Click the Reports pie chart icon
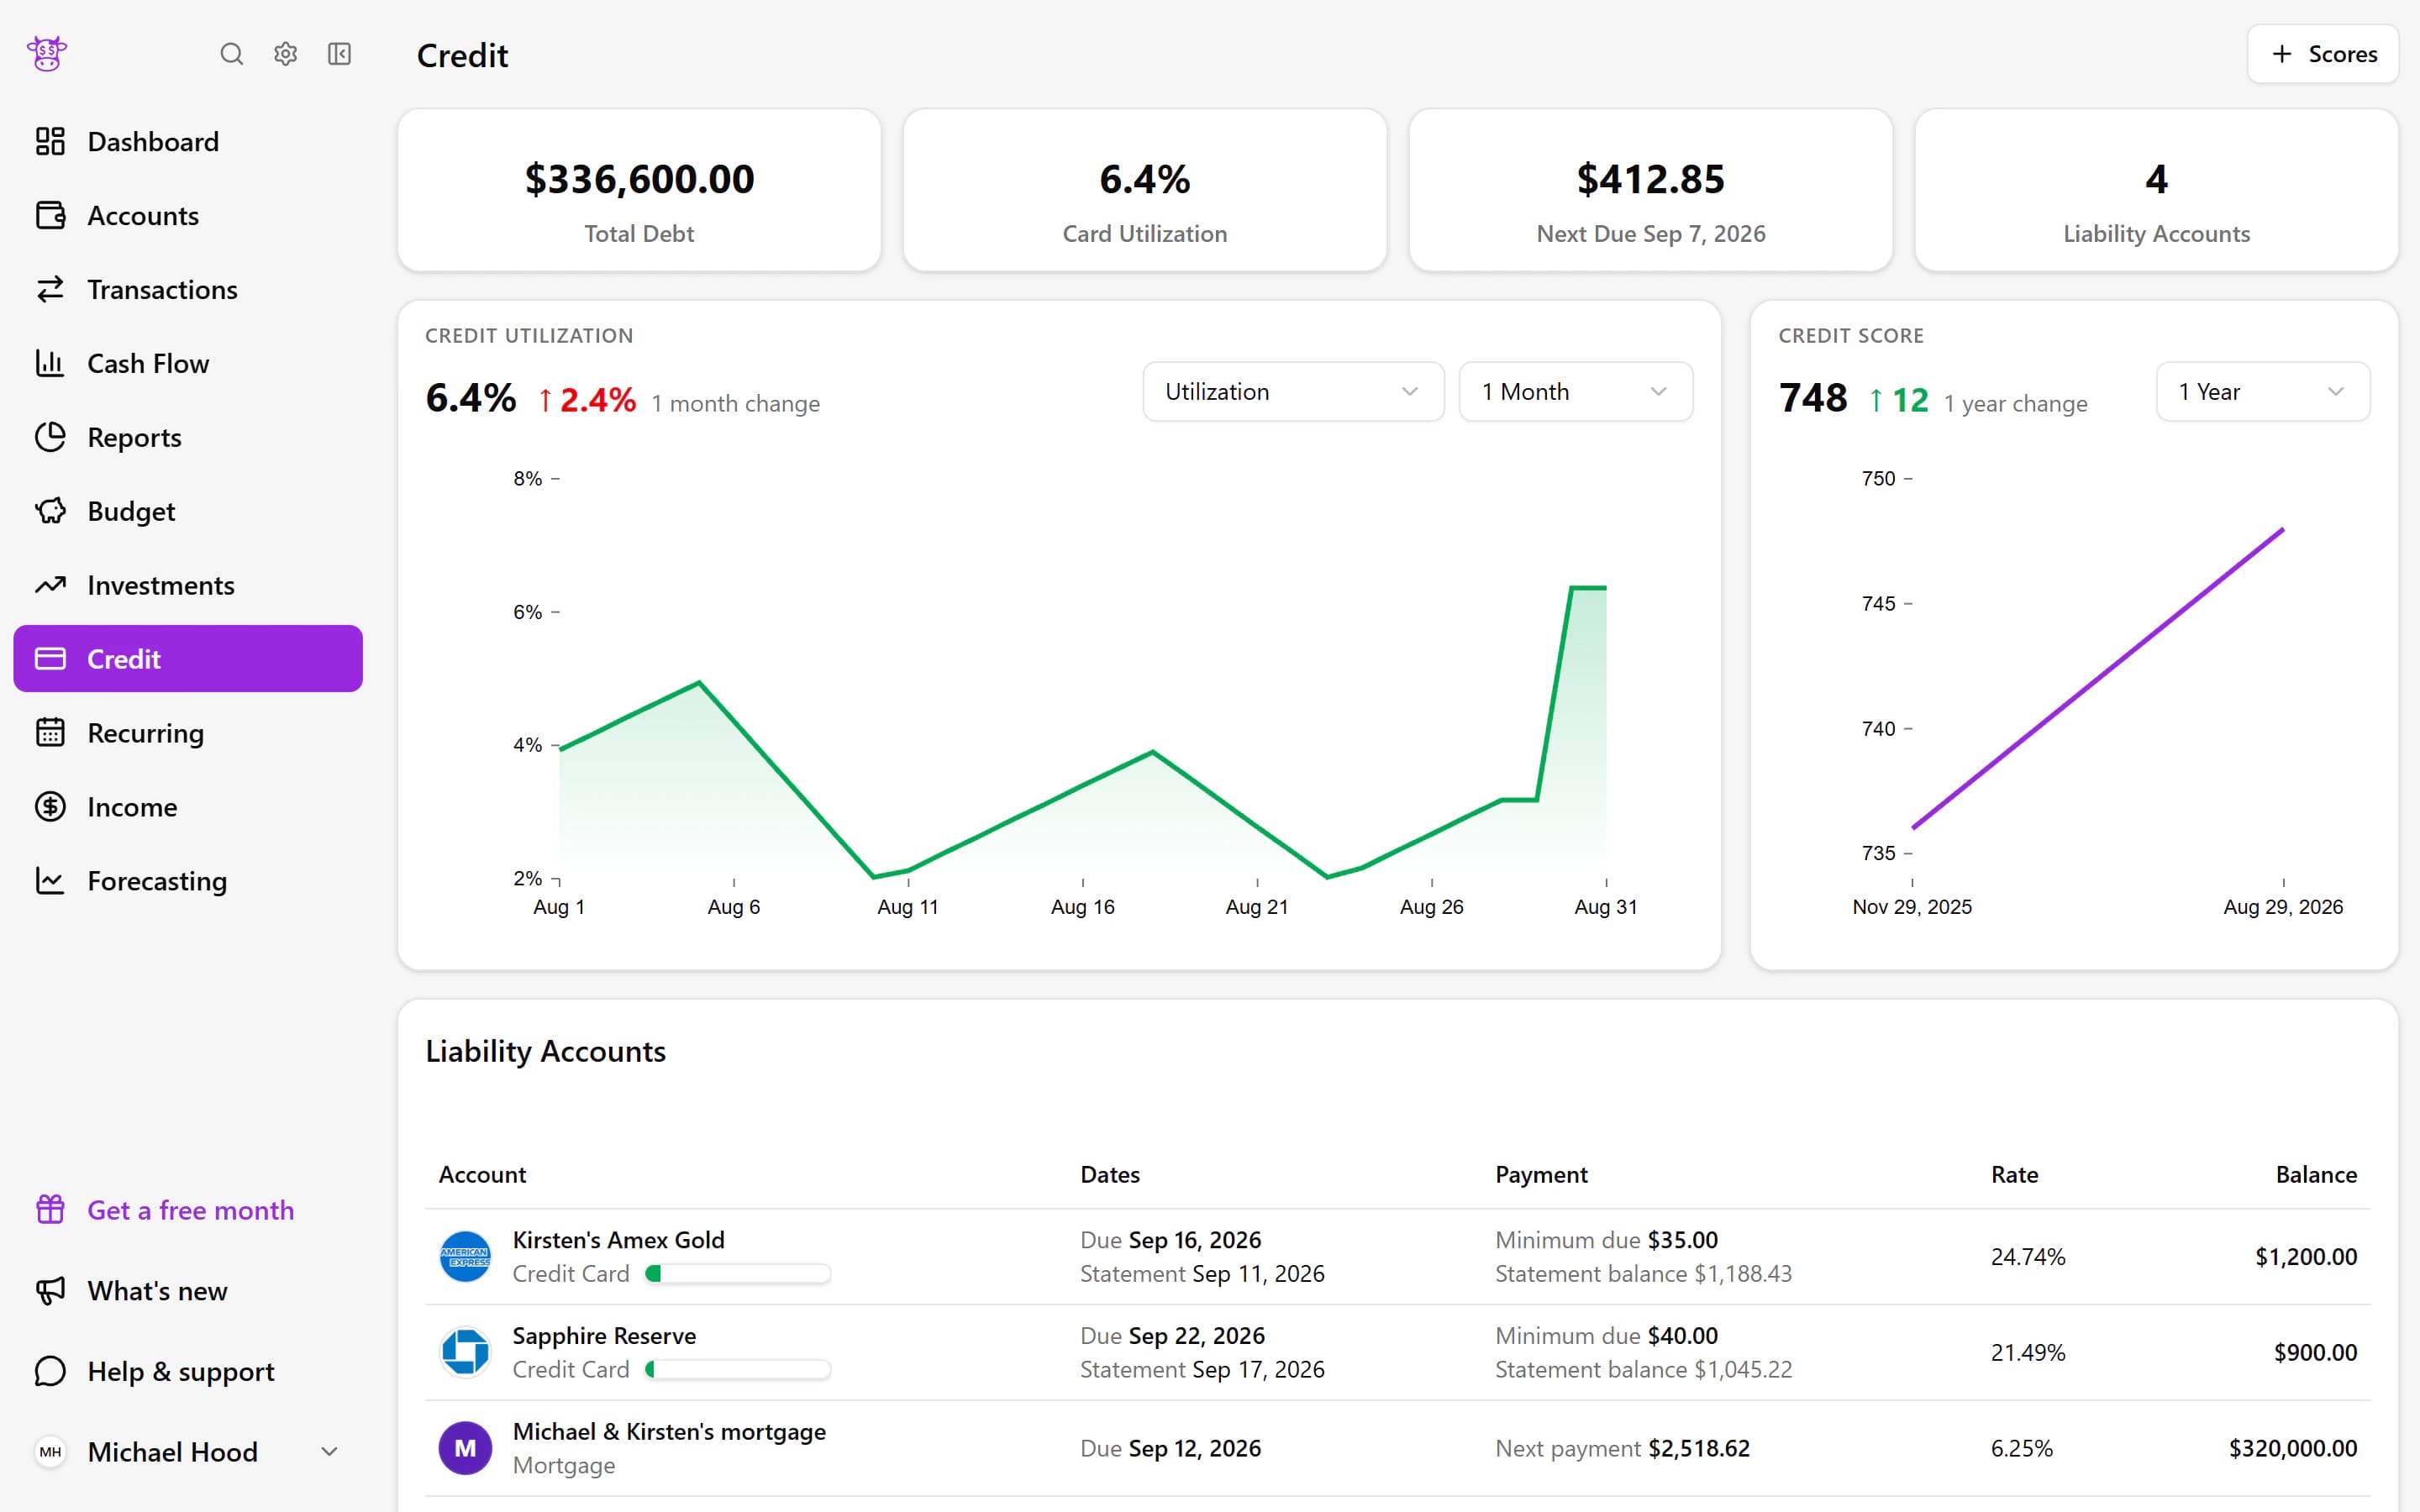This screenshot has width=2420, height=1512. pos(50,437)
